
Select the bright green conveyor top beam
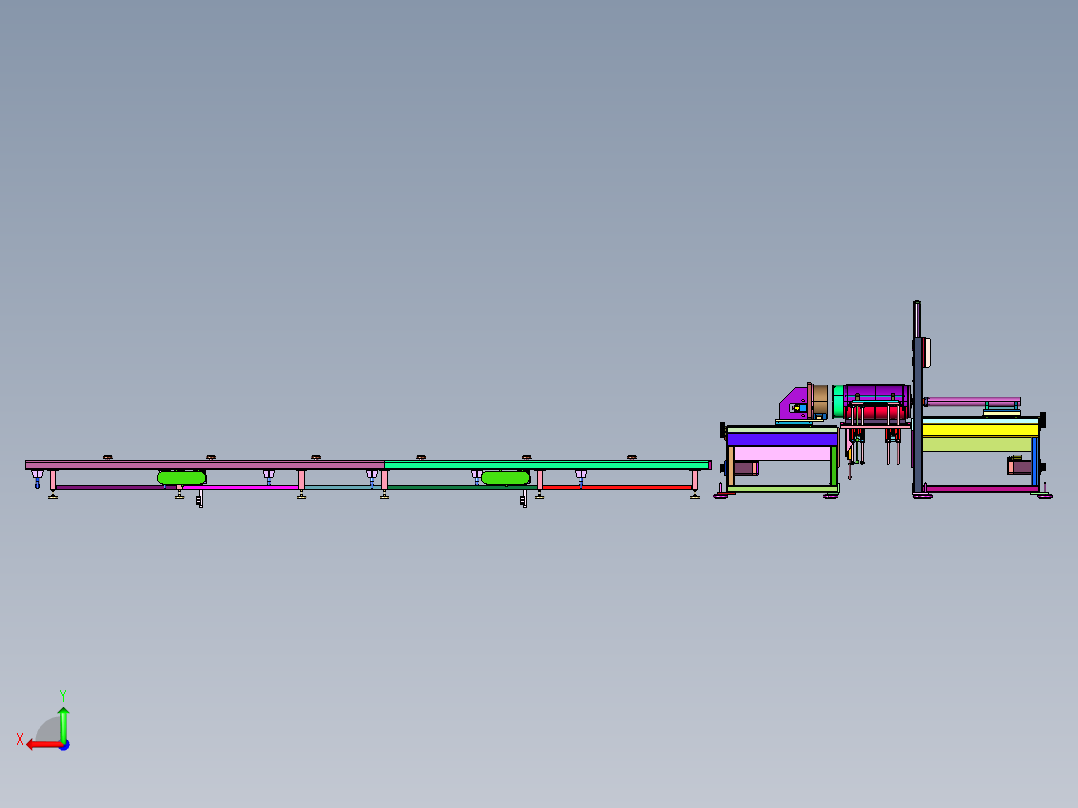point(547,466)
